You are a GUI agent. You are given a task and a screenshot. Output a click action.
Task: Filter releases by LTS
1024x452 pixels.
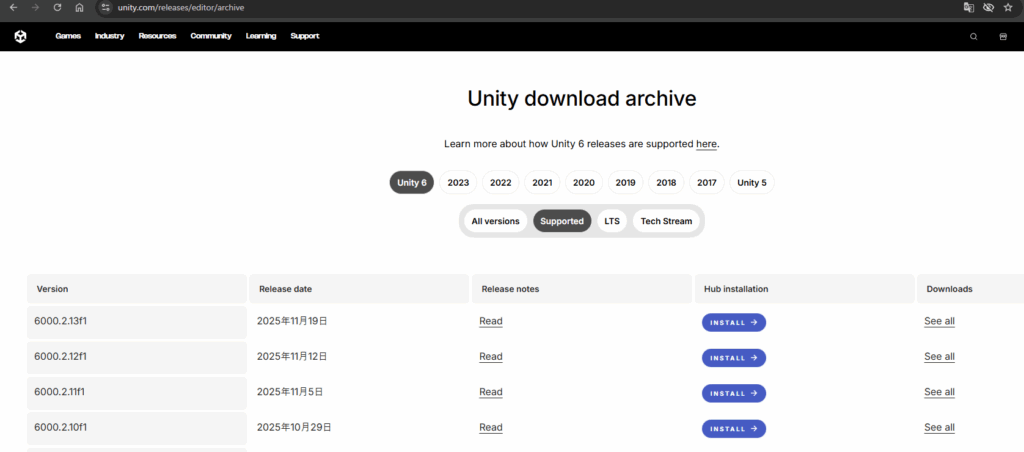pyautogui.click(x=612, y=221)
